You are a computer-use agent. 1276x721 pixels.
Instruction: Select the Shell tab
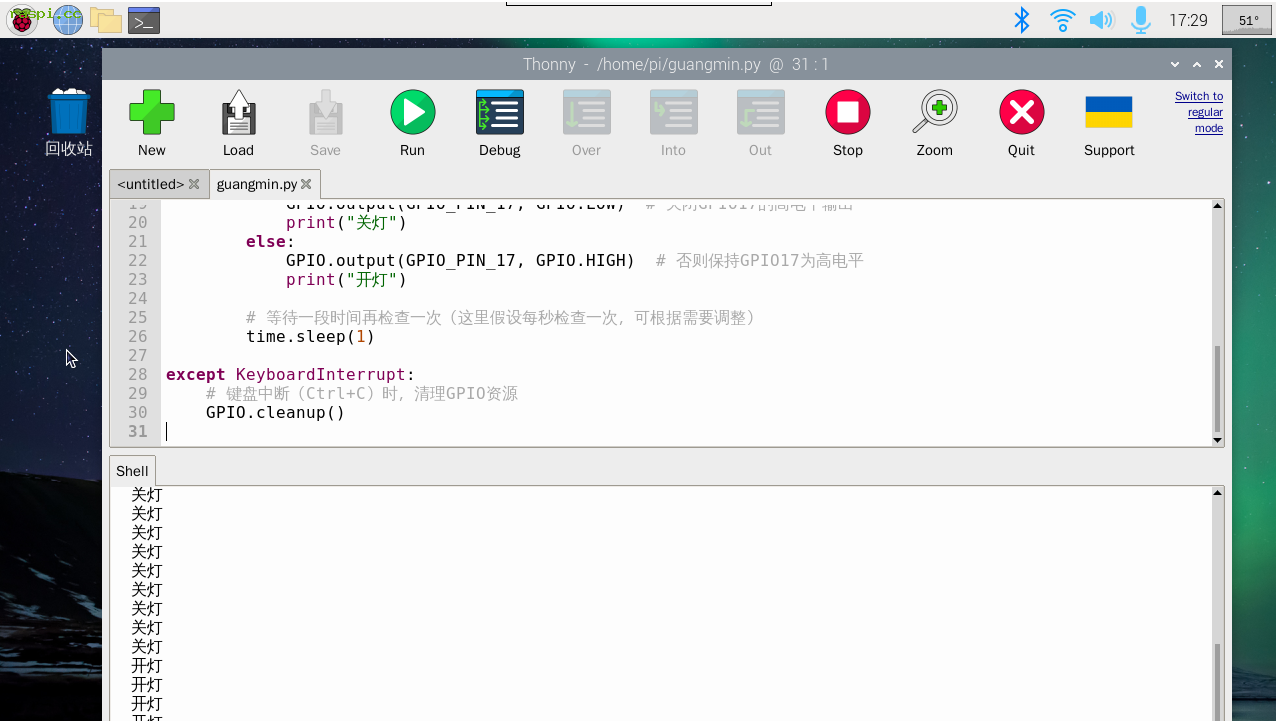pyautogui.click(x=132, y=471)
